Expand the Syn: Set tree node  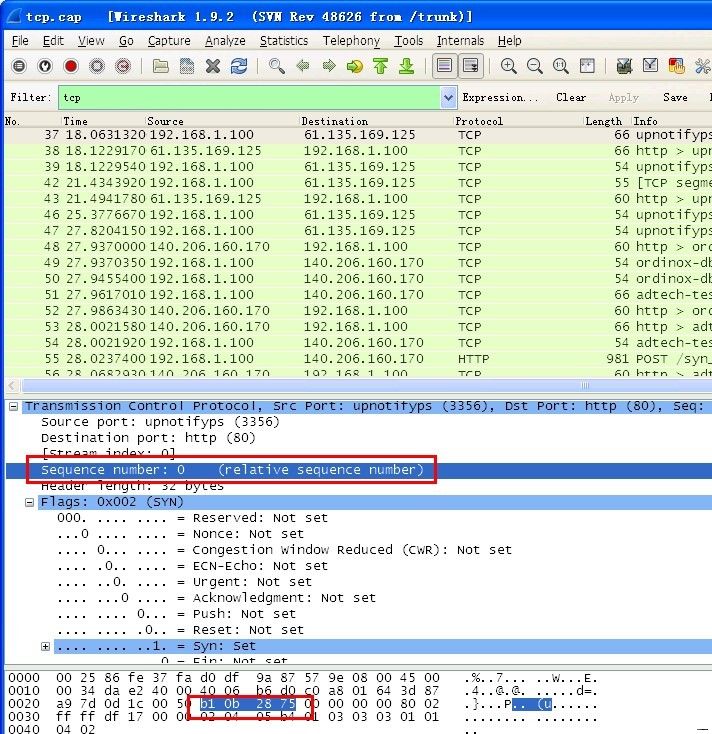tap(46, 646)
